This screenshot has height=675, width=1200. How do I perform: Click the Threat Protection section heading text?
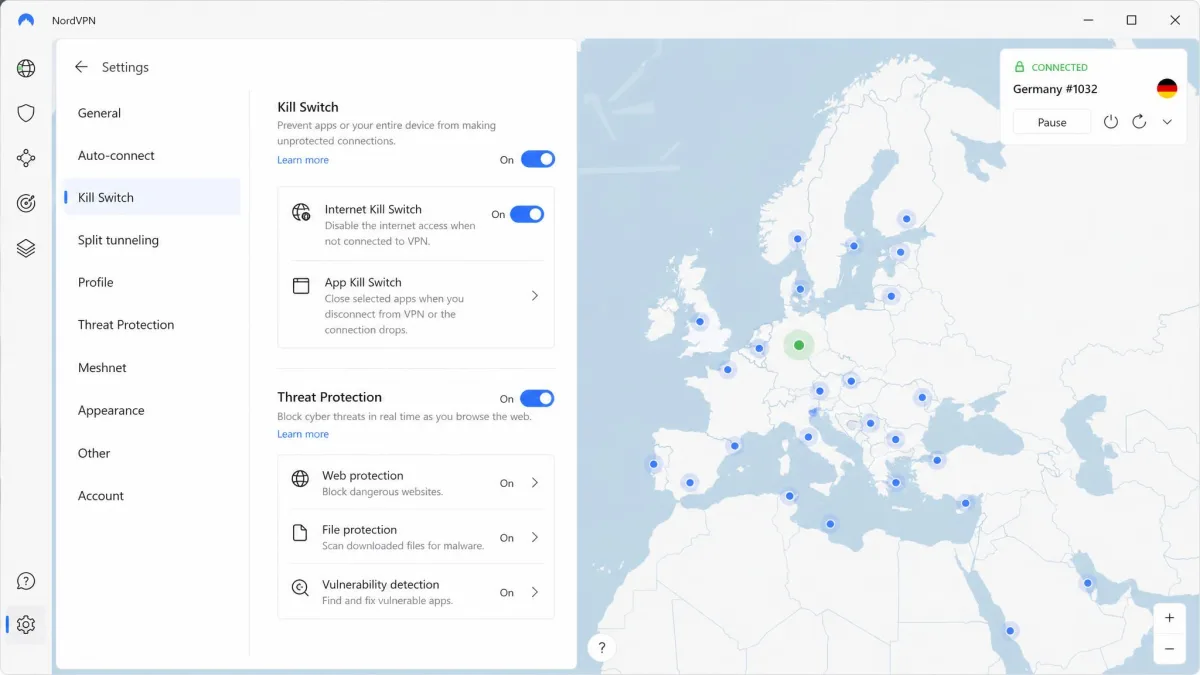pyautogui.click(x=330, y=397)
